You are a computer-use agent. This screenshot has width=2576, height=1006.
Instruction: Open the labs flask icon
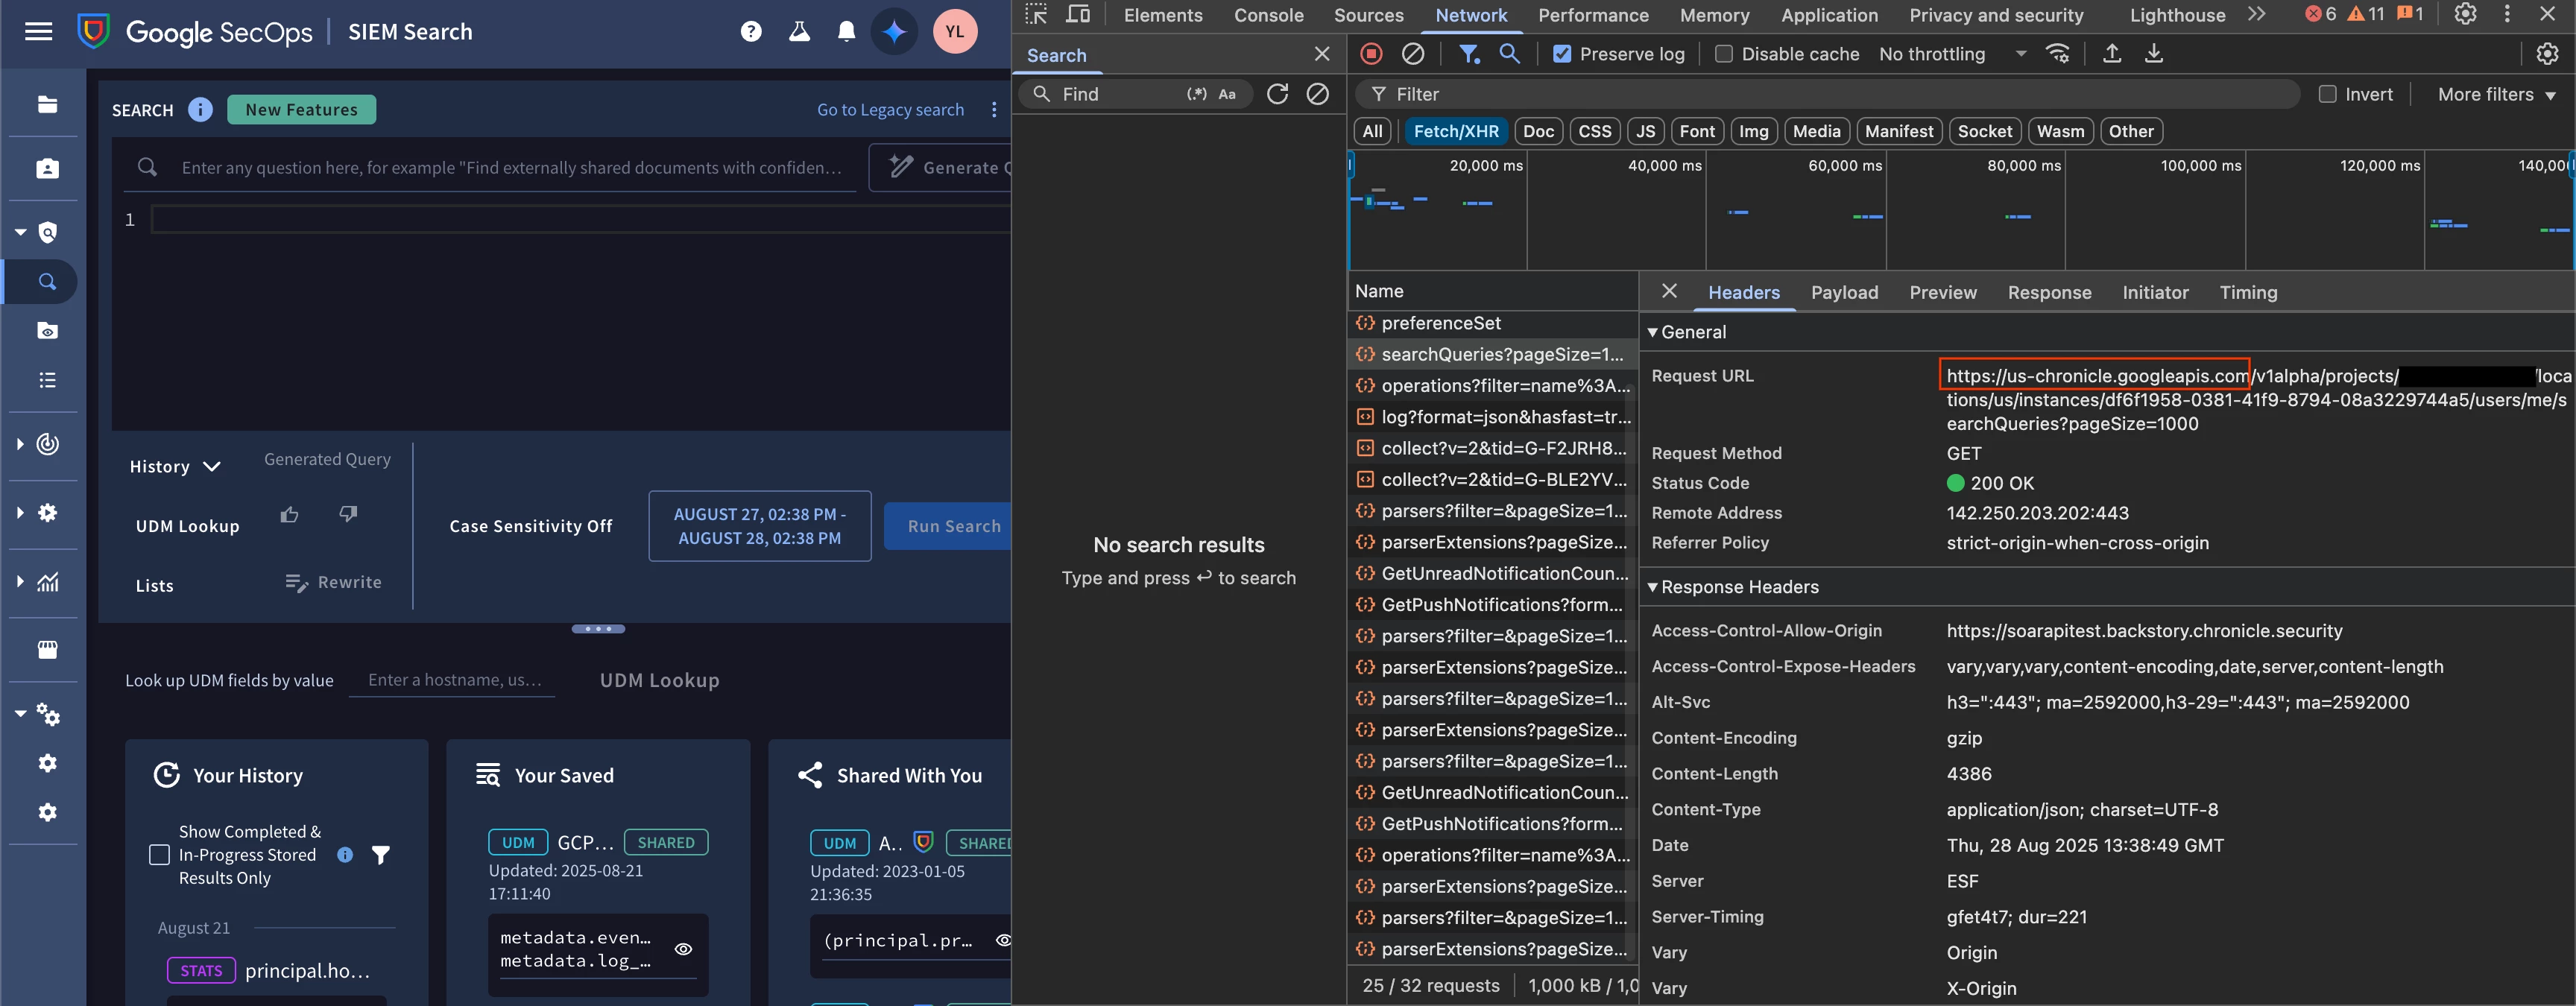[x=799, y=32]
